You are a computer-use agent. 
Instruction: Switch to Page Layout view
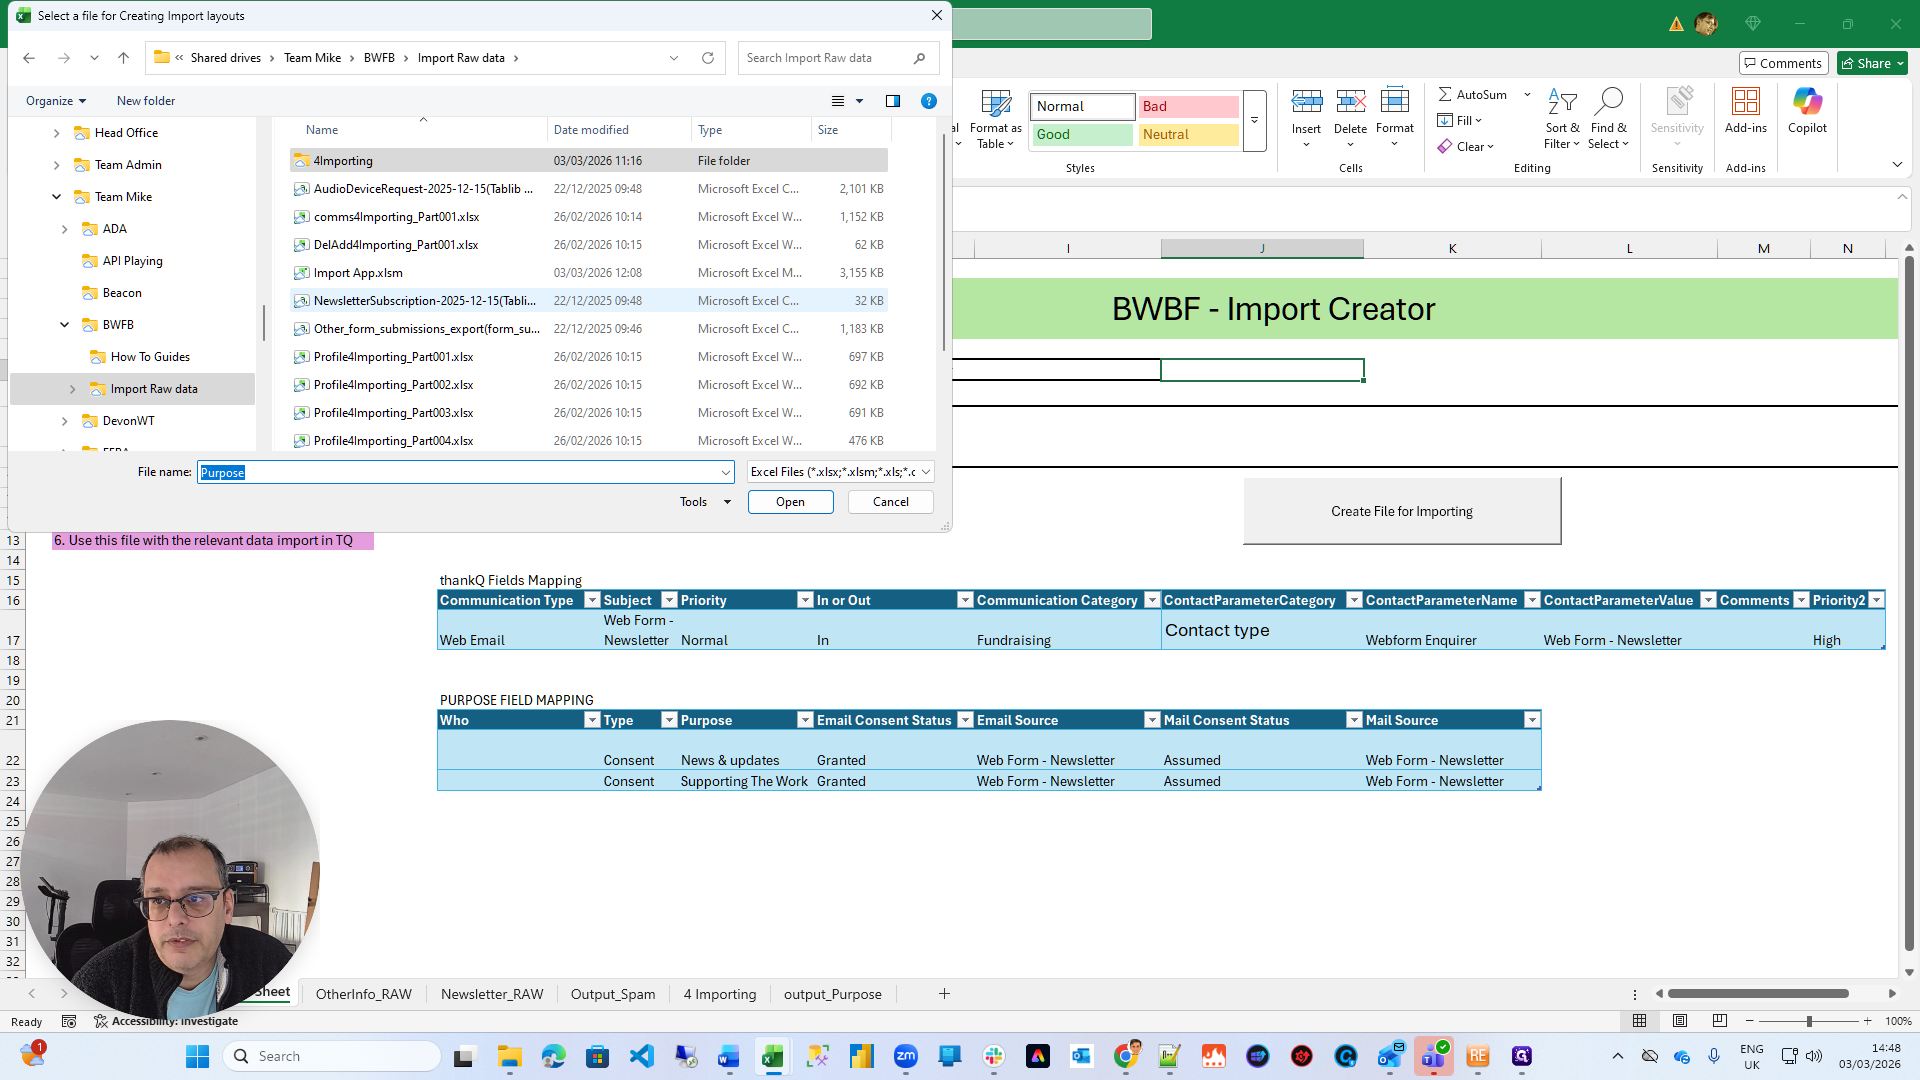click(1680, 1021)
